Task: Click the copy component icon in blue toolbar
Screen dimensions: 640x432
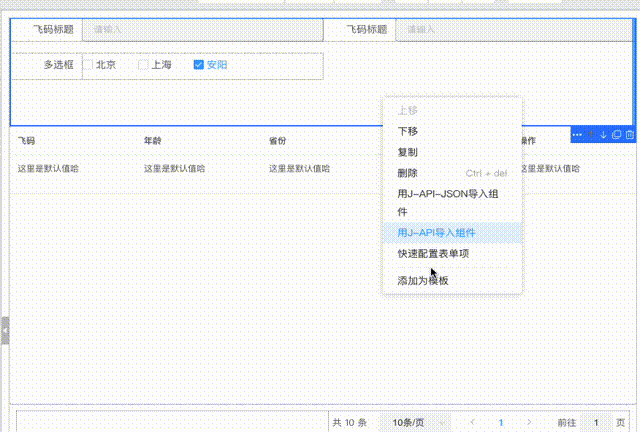Action: coord(616,135)
